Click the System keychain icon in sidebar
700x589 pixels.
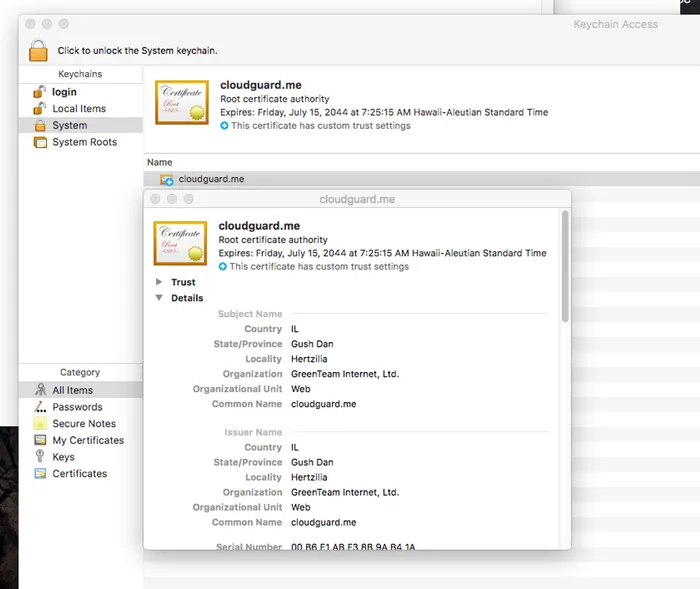pyautogui.click(x=41, y=126)
